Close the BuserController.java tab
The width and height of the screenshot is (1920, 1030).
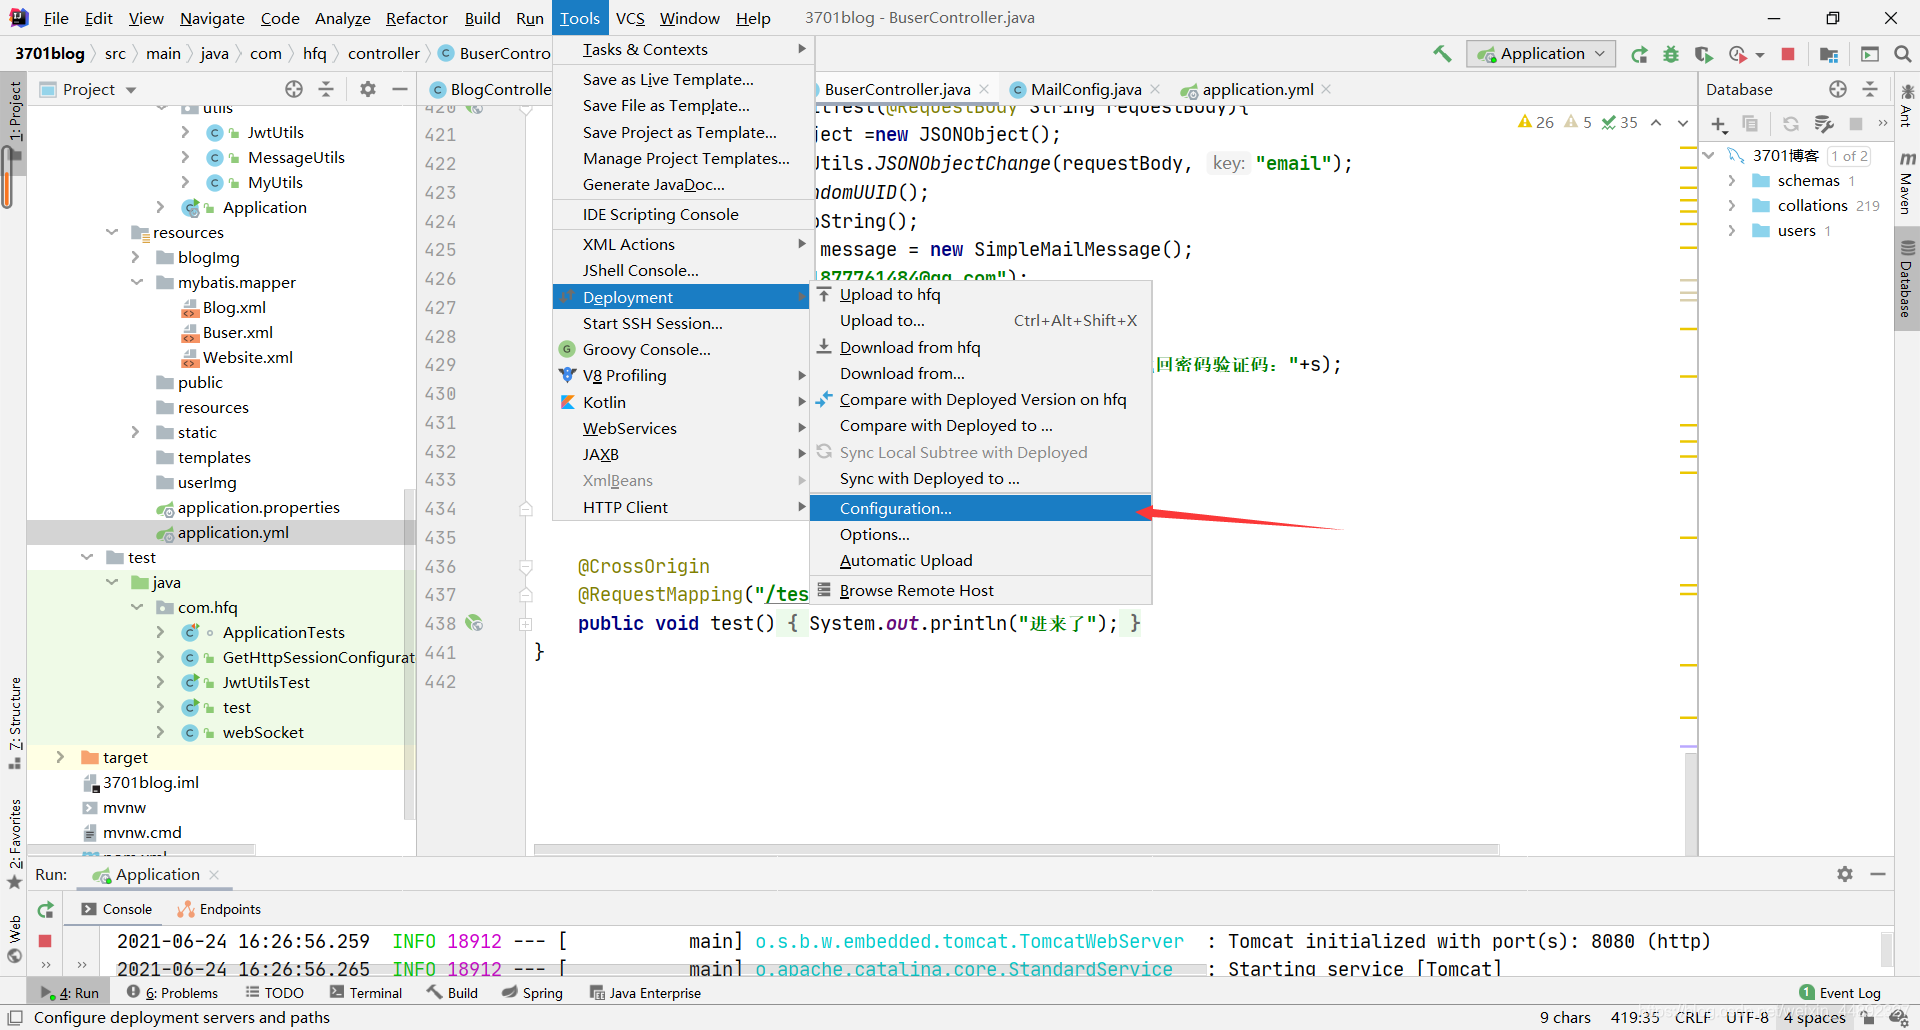[985, 89]
